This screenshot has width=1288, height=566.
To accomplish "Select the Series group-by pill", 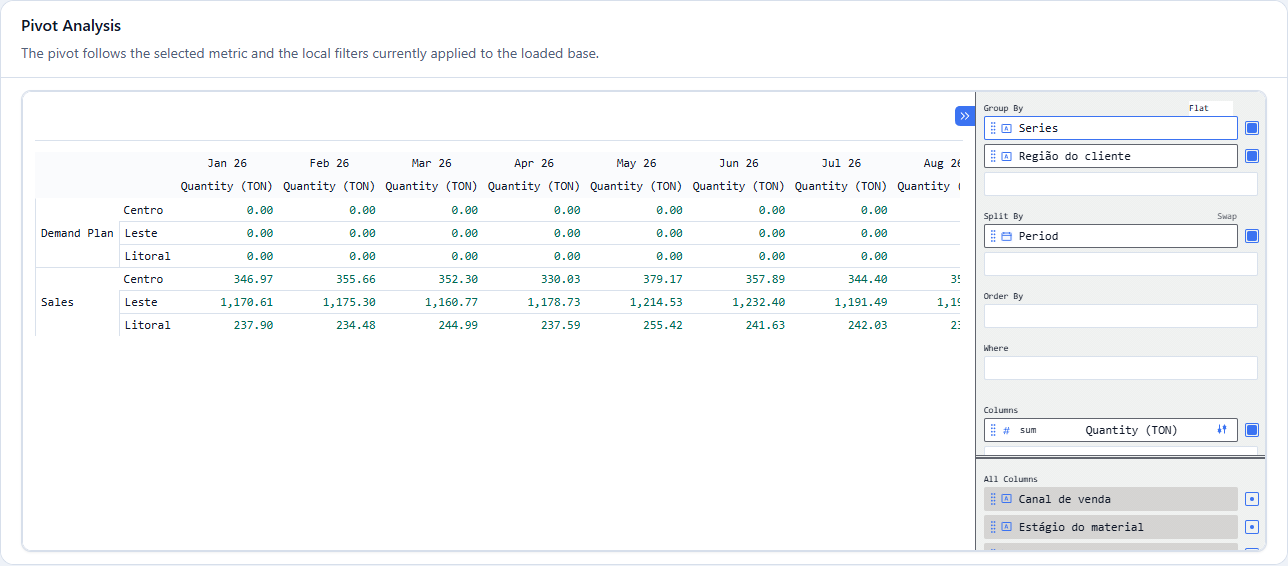I will [x=1111, y=128].
